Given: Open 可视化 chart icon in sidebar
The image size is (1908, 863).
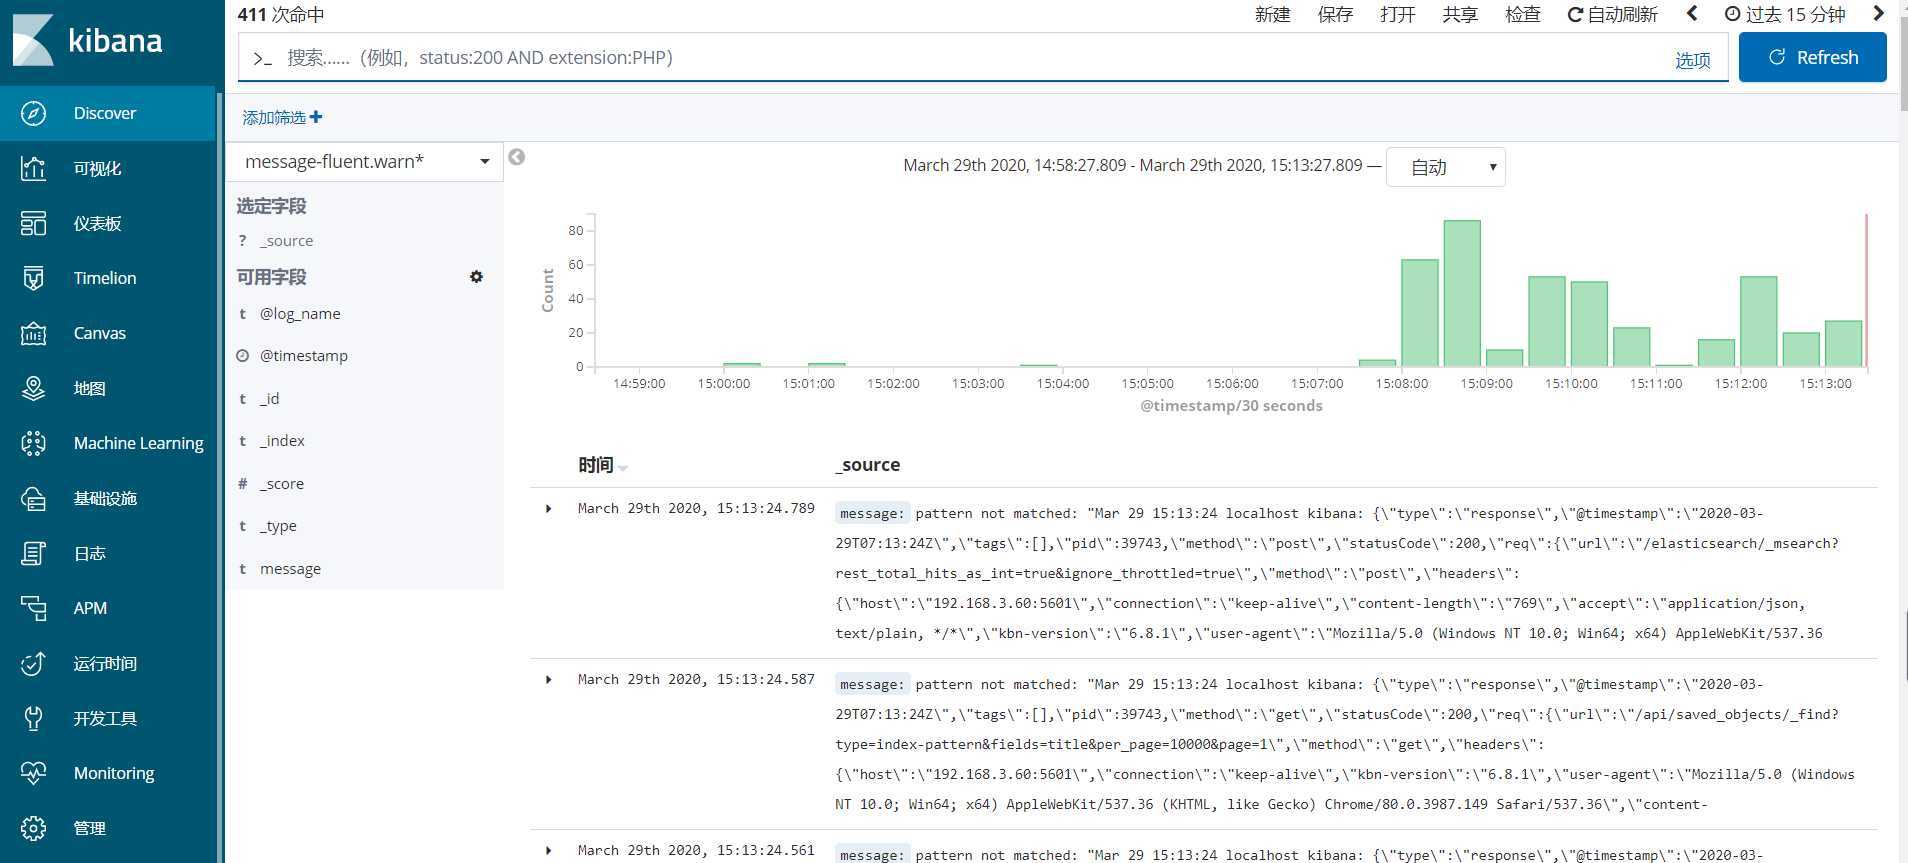Looking at the screenshot, I should (33, 168).
